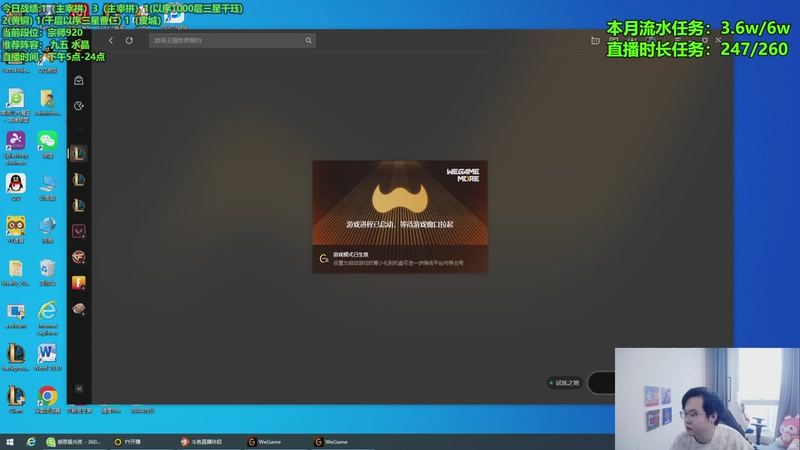The image size is (800, 450).
Task: Open Valorant from the WeGame sidebar
Action: (79, 231)
